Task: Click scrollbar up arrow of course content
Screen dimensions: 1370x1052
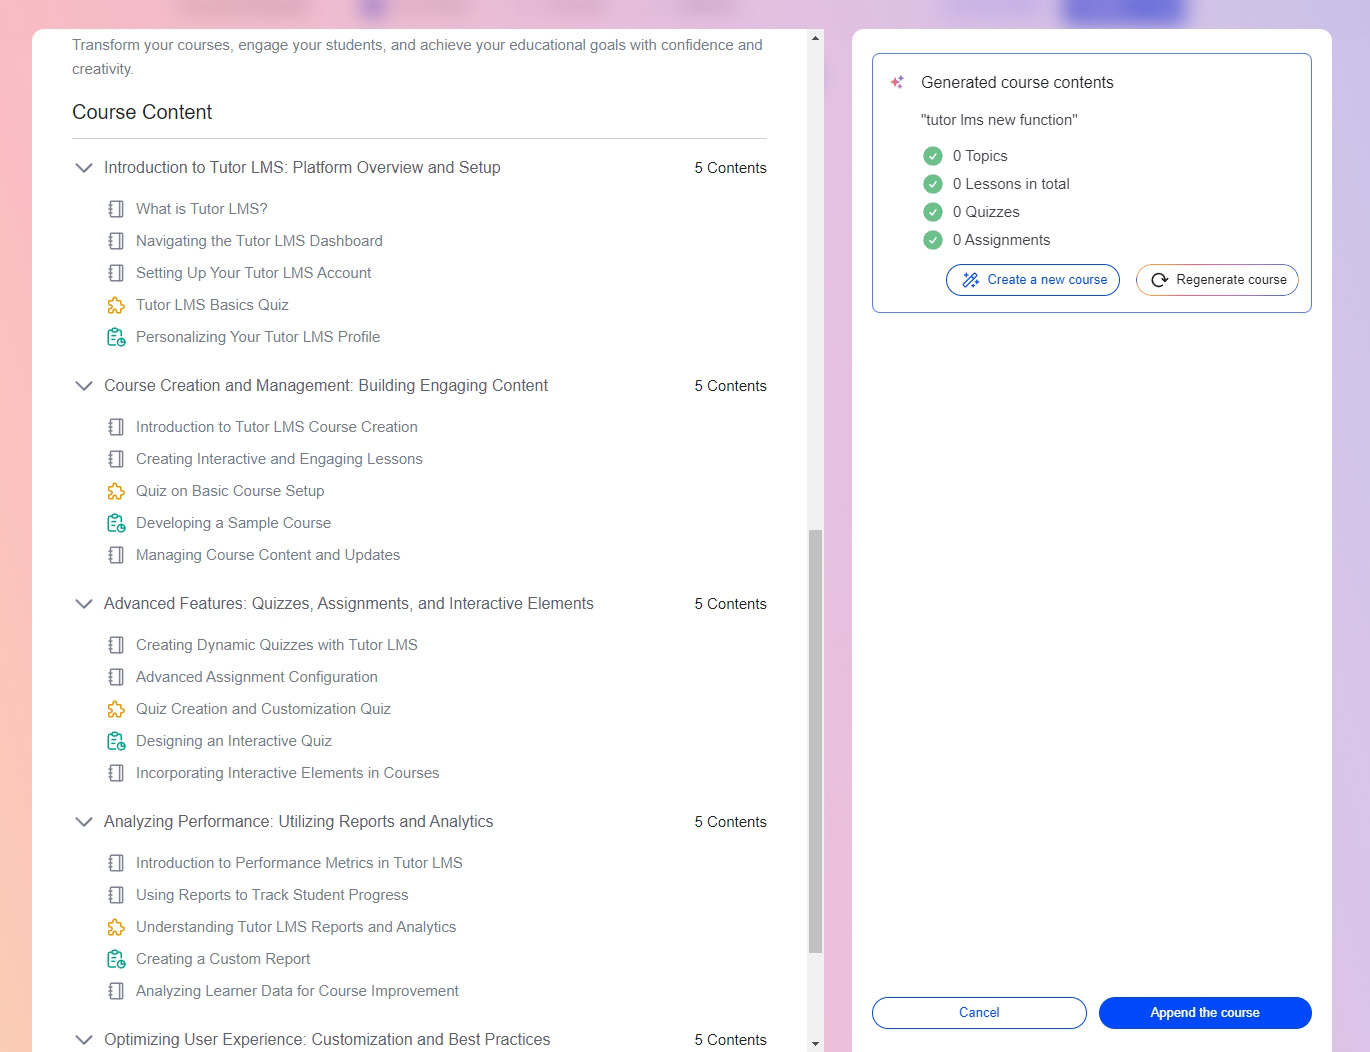Action: coord(816,38)
